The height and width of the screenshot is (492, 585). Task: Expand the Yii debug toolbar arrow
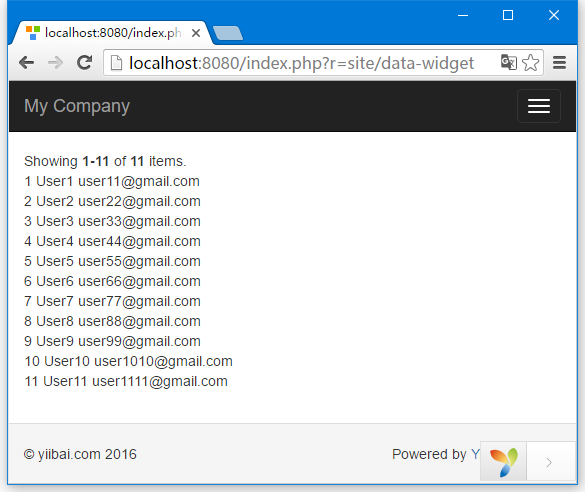550,462
